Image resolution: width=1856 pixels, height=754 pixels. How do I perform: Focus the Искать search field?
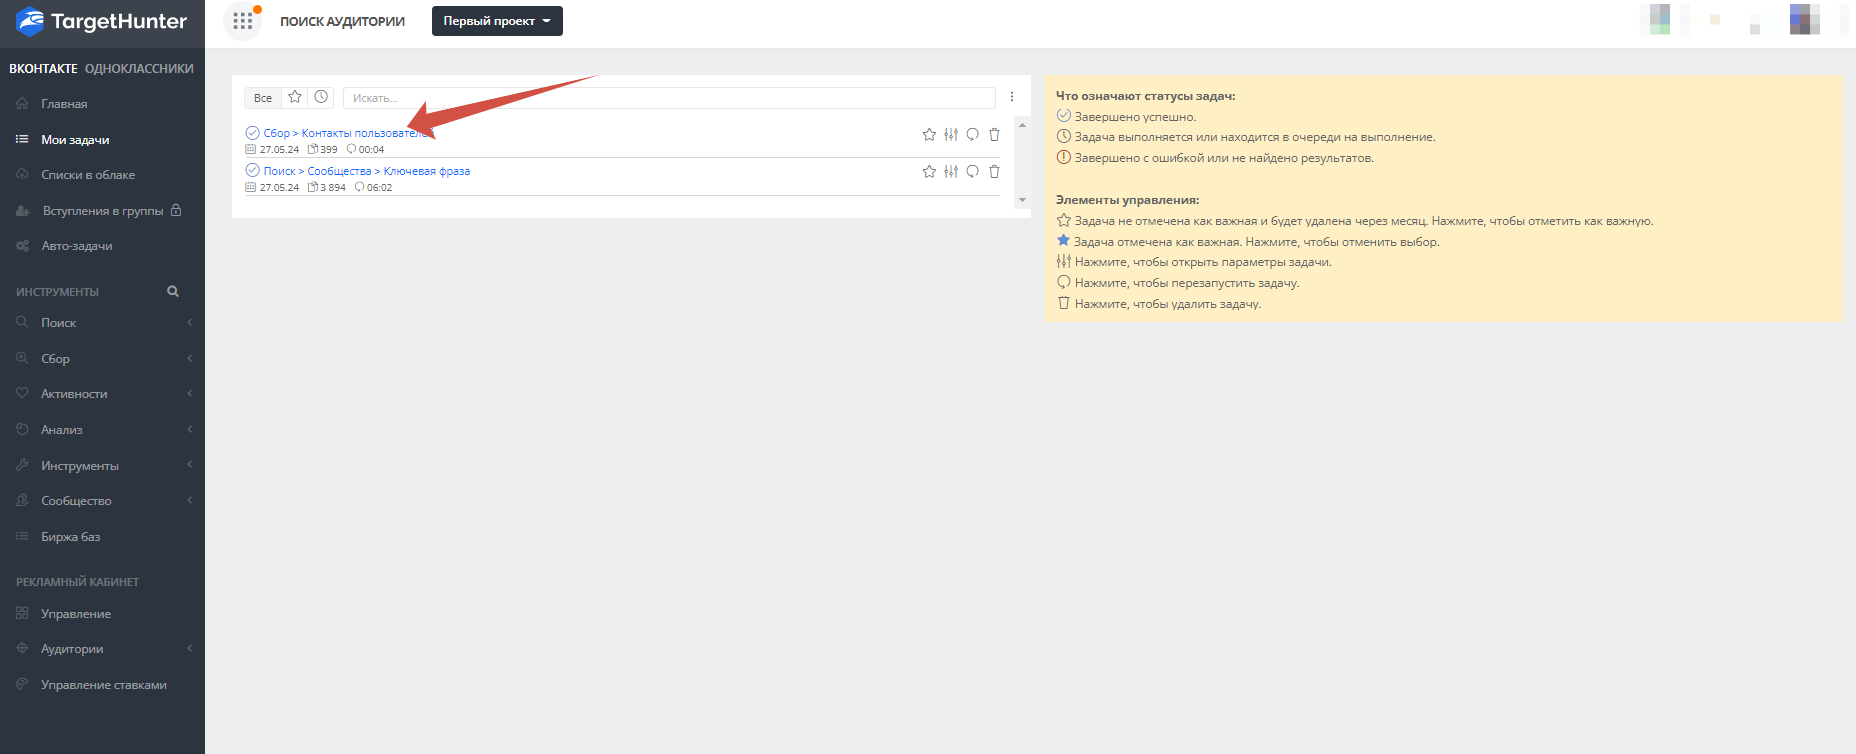[668, 98]
